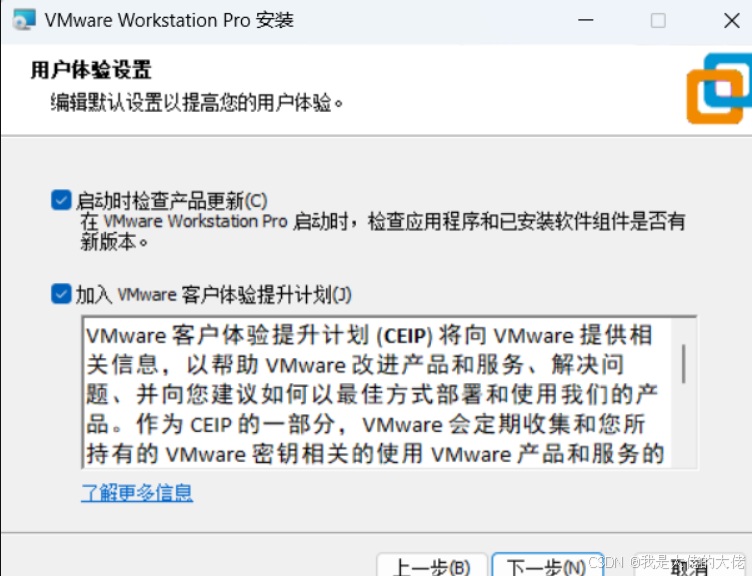Close the VMware installer dialog

pyautogui.click(x=732, y=21)
